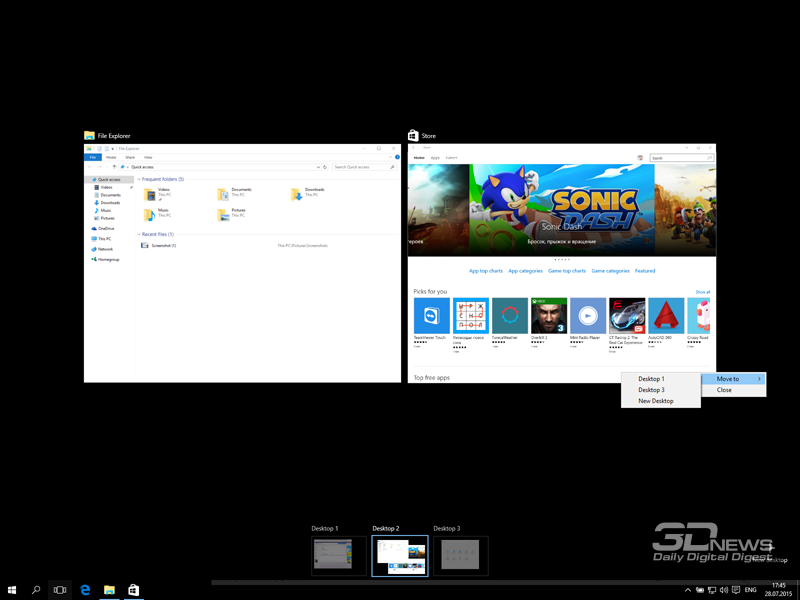
Task: Open the Windows Start button
Action: point(12,590)
